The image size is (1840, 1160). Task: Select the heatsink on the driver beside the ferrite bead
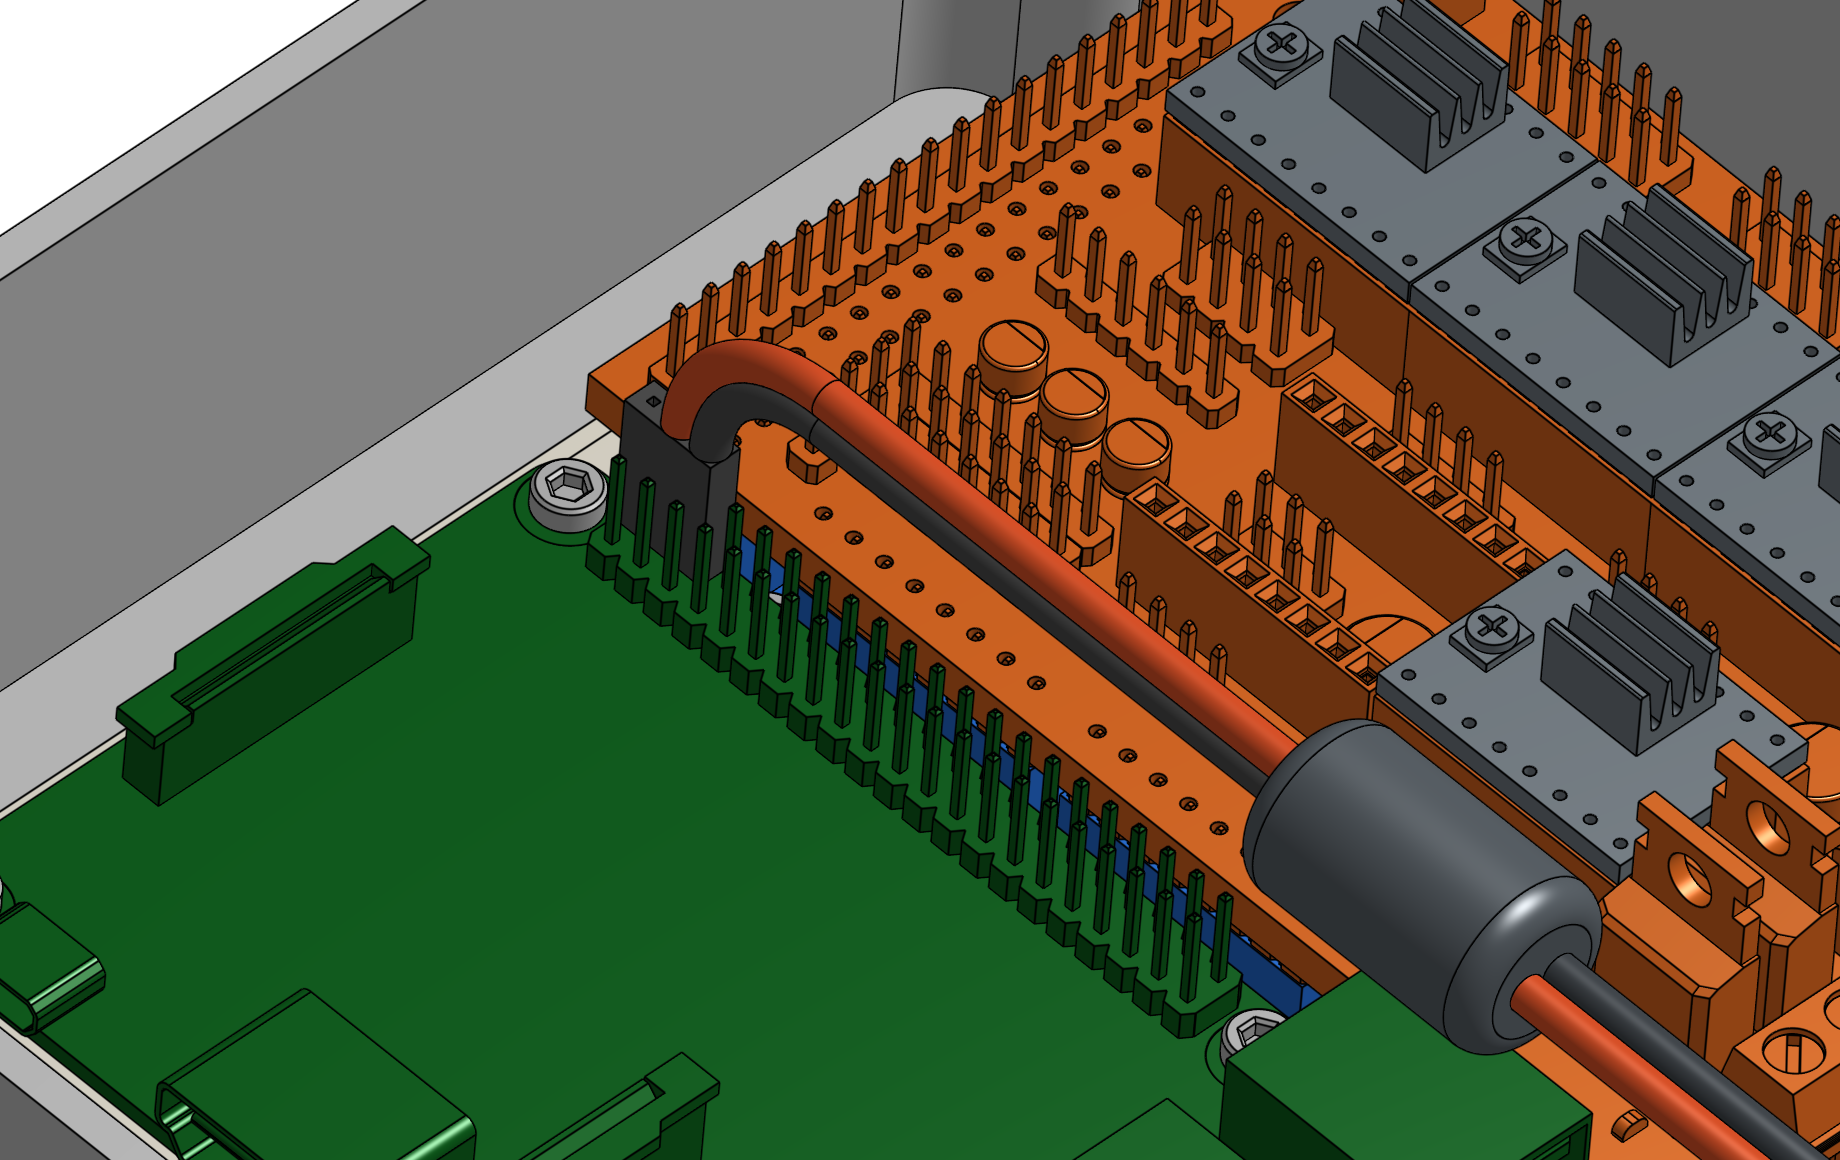1632,663
